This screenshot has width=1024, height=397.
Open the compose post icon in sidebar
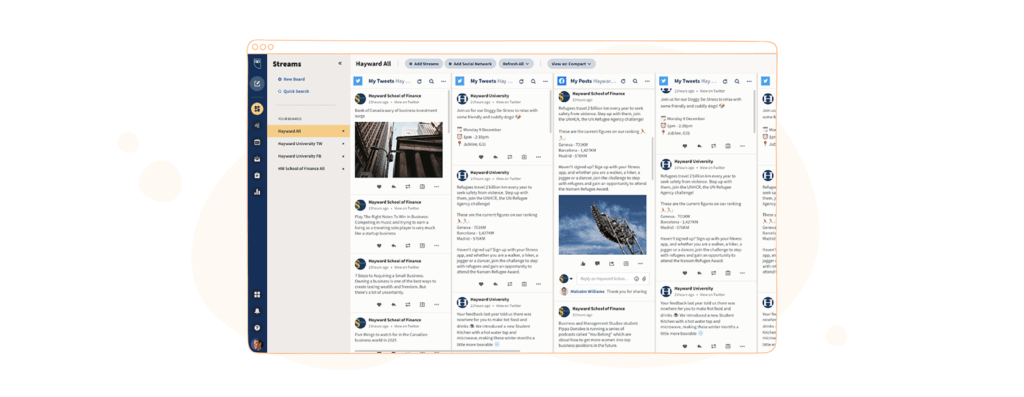(257, 83)
